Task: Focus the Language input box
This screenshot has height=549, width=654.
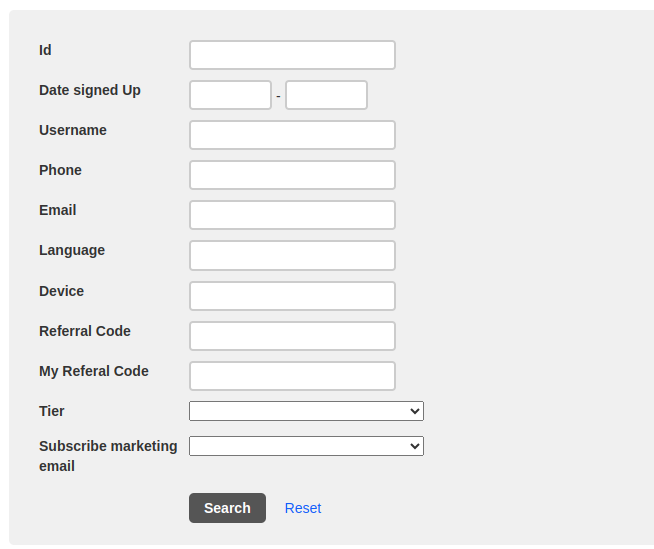Action: coord(292,255)
